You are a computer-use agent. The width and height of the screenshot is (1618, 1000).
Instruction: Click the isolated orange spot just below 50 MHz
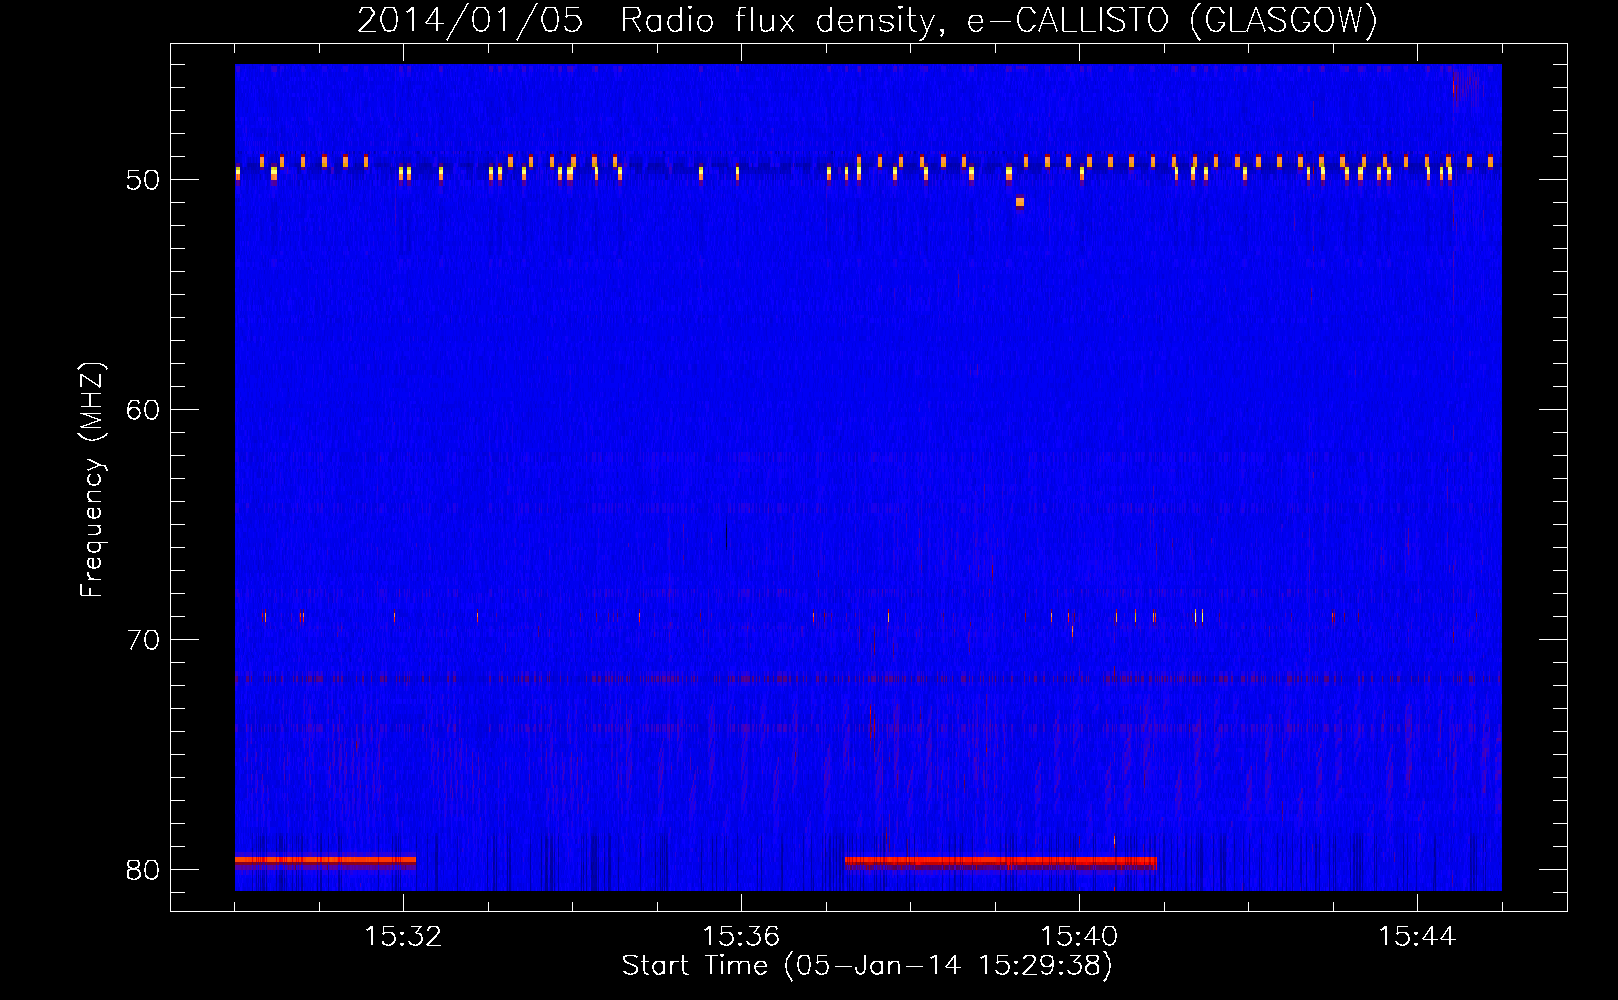pos(1020,202)
